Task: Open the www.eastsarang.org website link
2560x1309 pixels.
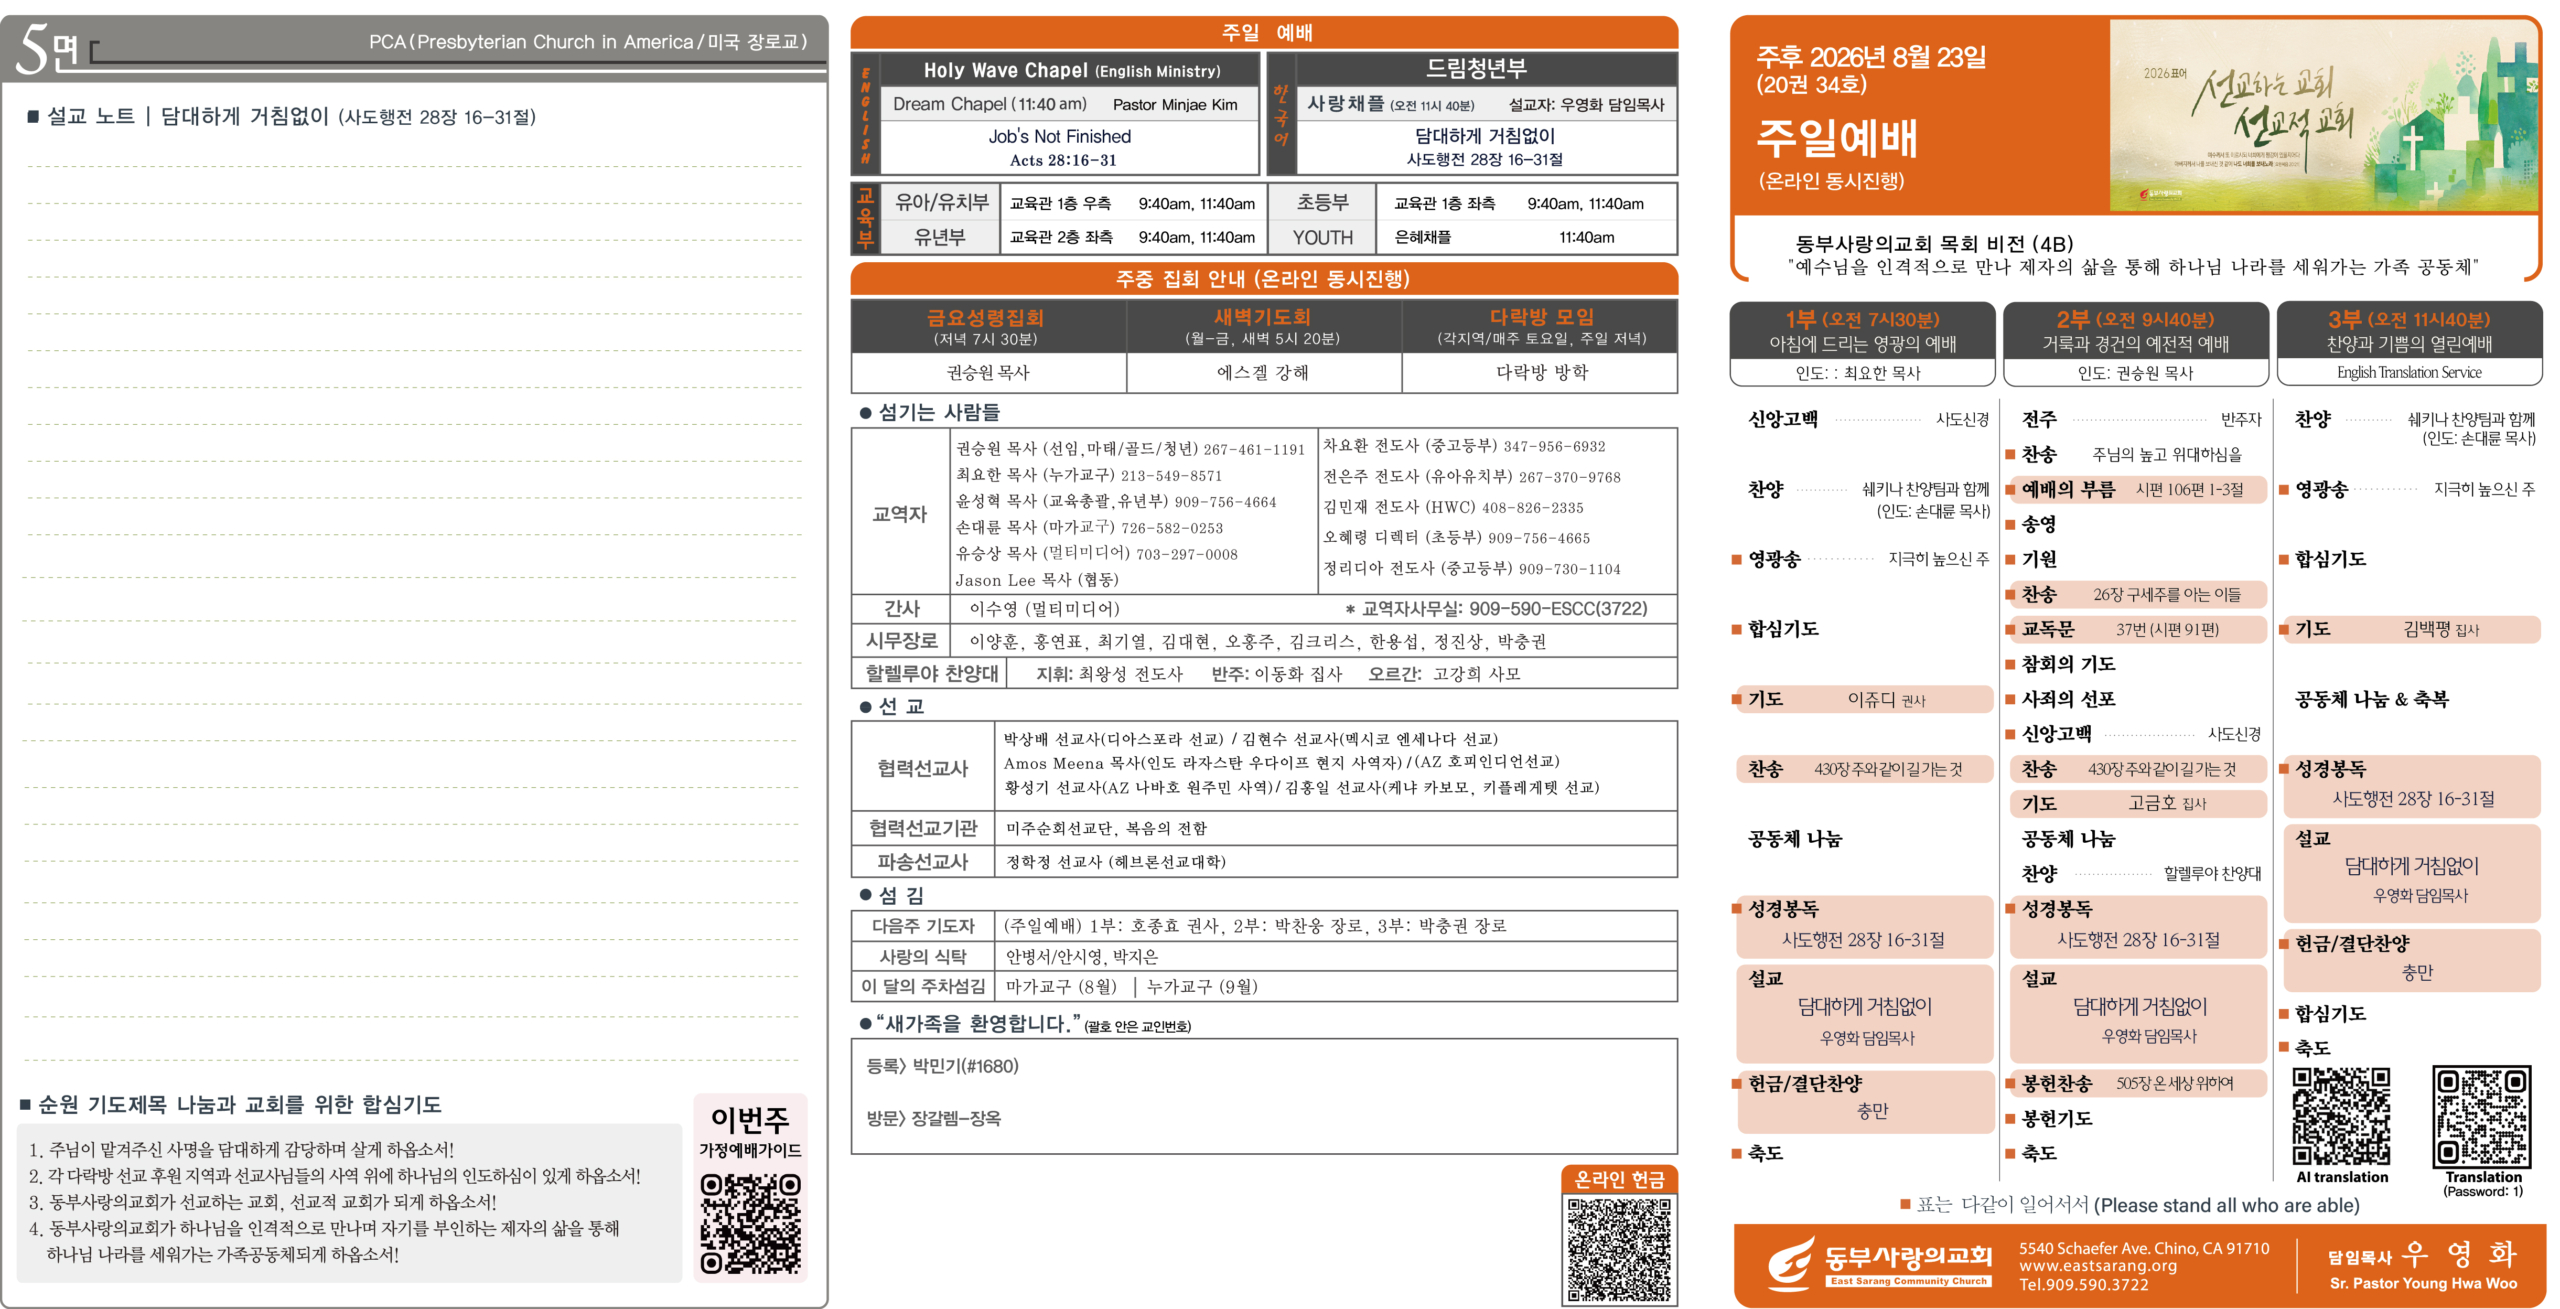Action: coord(2098,1266)
